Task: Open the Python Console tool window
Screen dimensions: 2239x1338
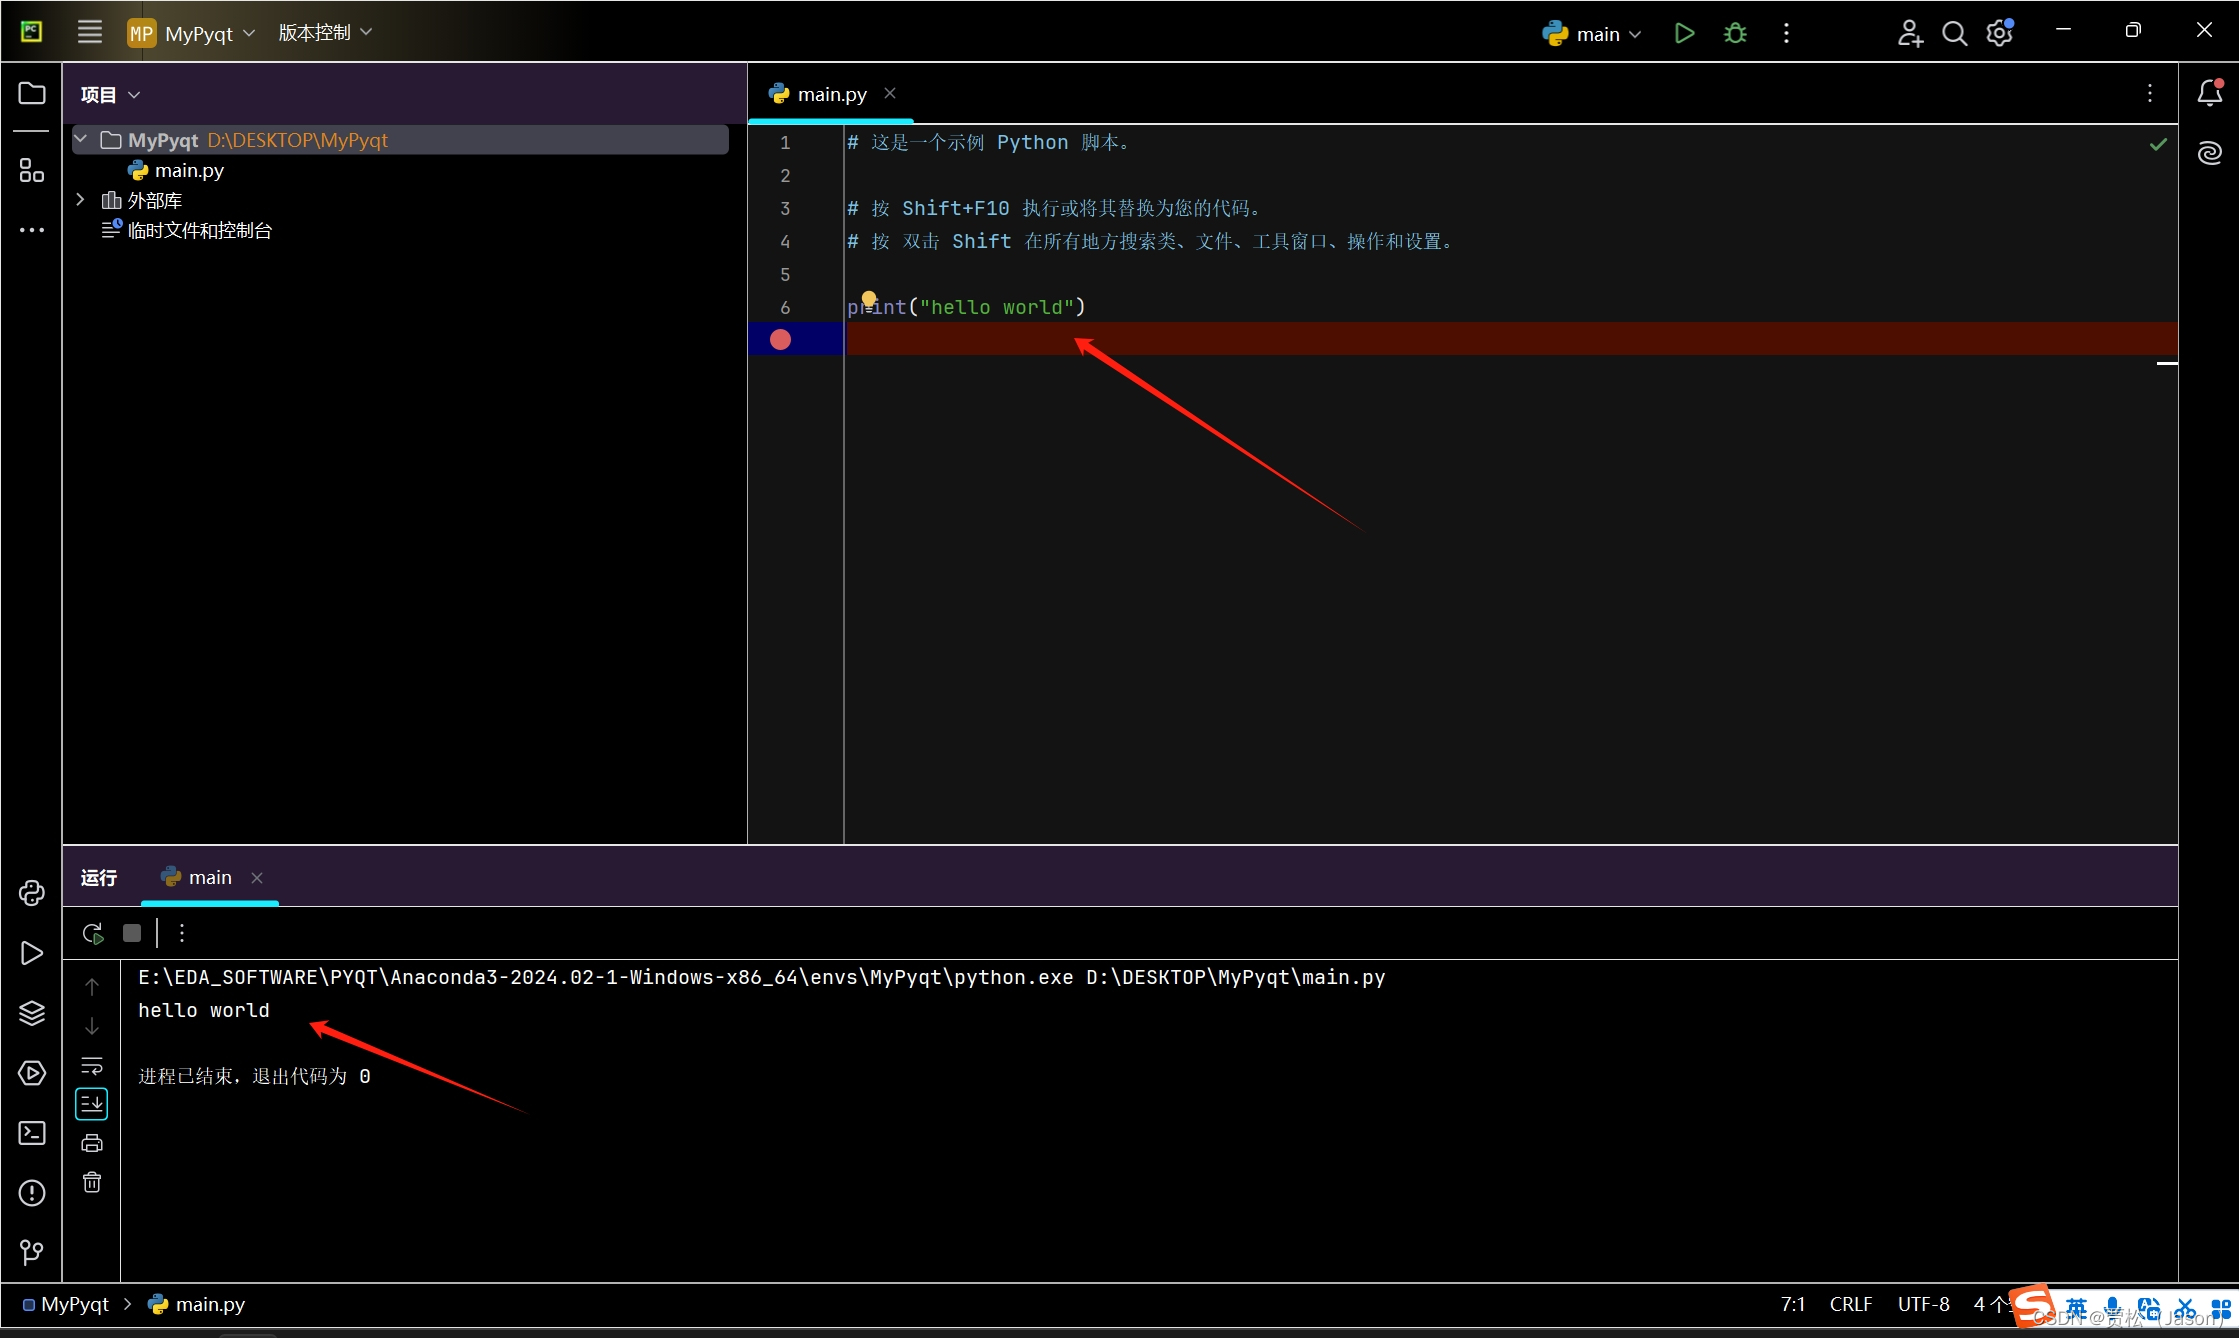Action: (31, 893)
